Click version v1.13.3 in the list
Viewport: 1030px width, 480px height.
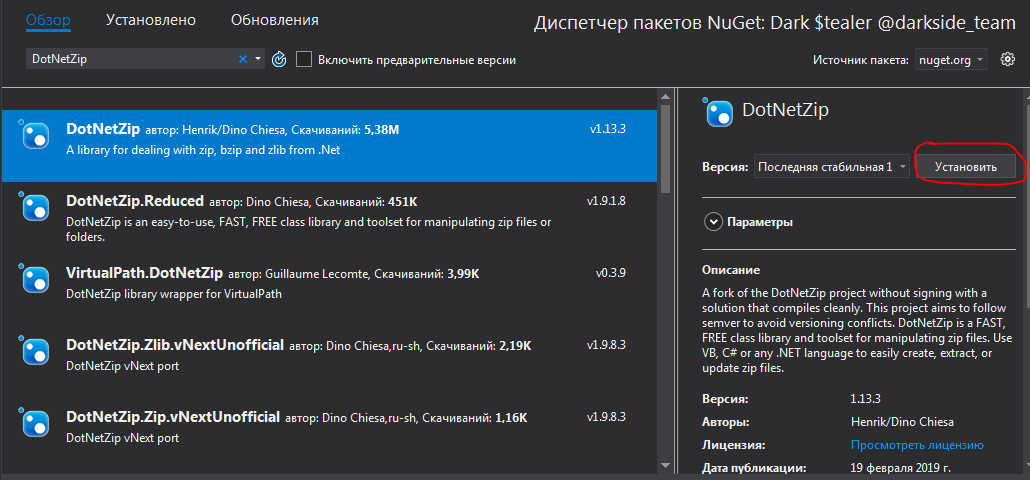(608, 129)
